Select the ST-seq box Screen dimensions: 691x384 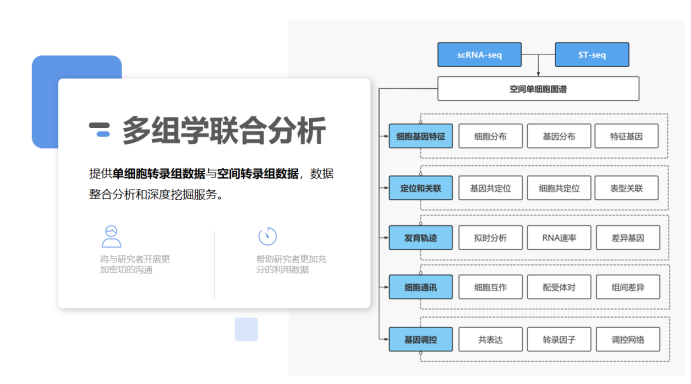tap(592, 55)
